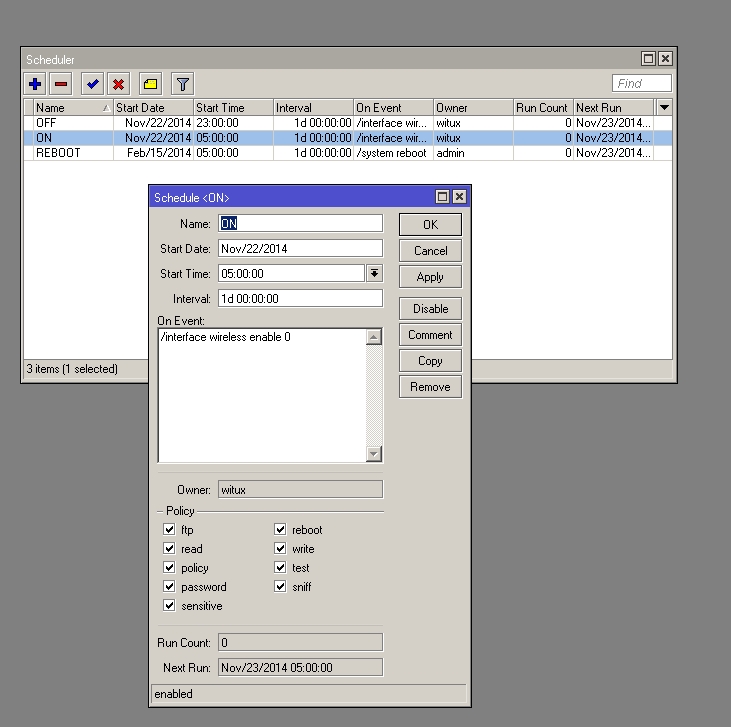This screenshot has height=727, width=731.
Task: Click the Cancel button
Action: click(430, 251)
